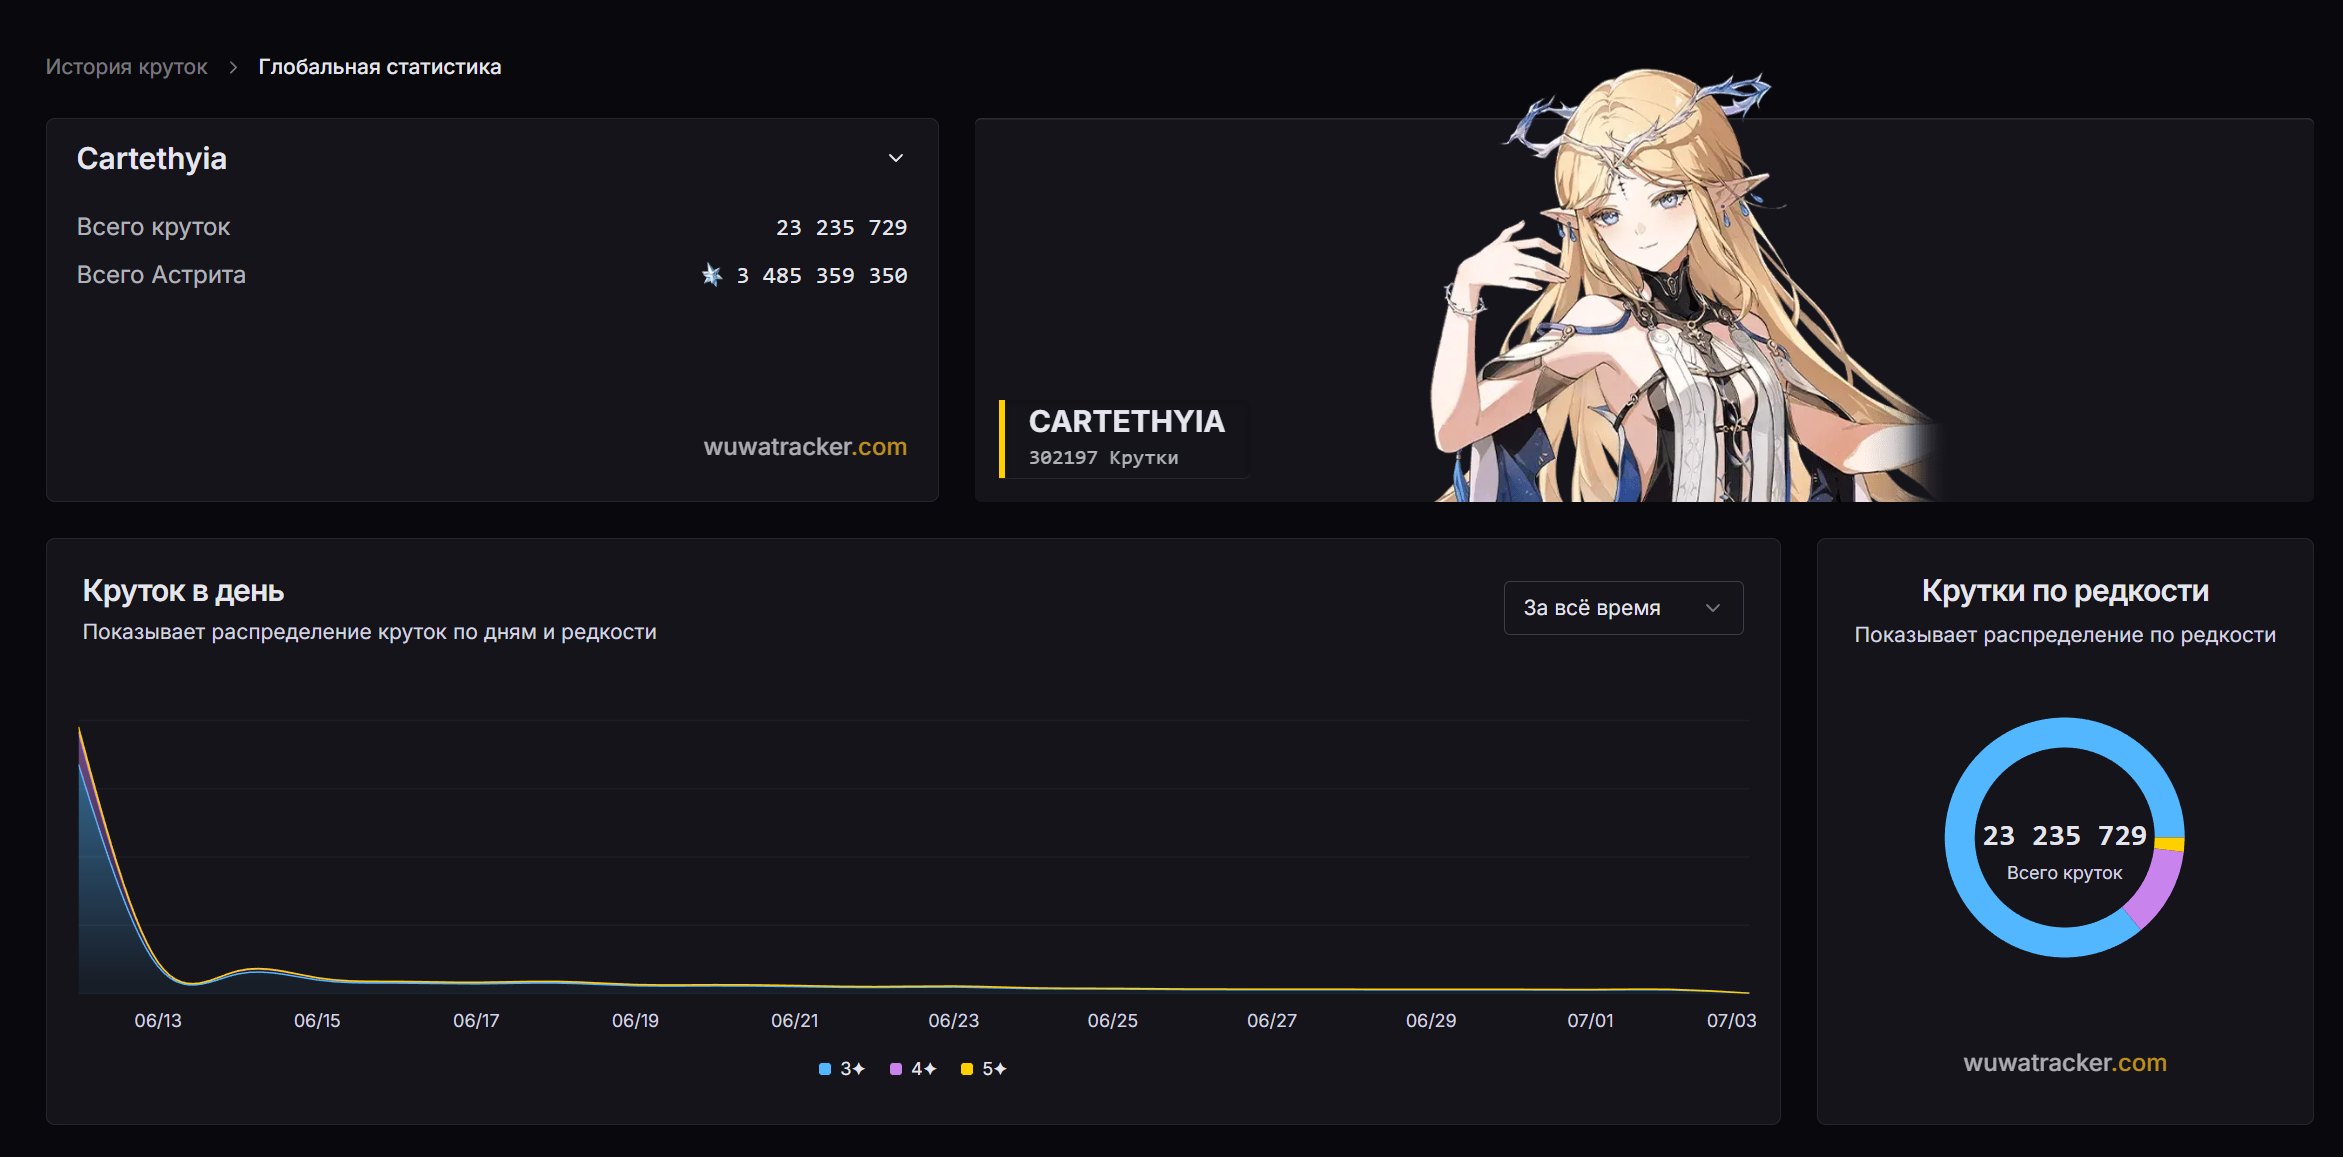Click the chevron arrow in time range selector
Viewport: 2343px width, 1157px height.
click(x=1713, y=608)
